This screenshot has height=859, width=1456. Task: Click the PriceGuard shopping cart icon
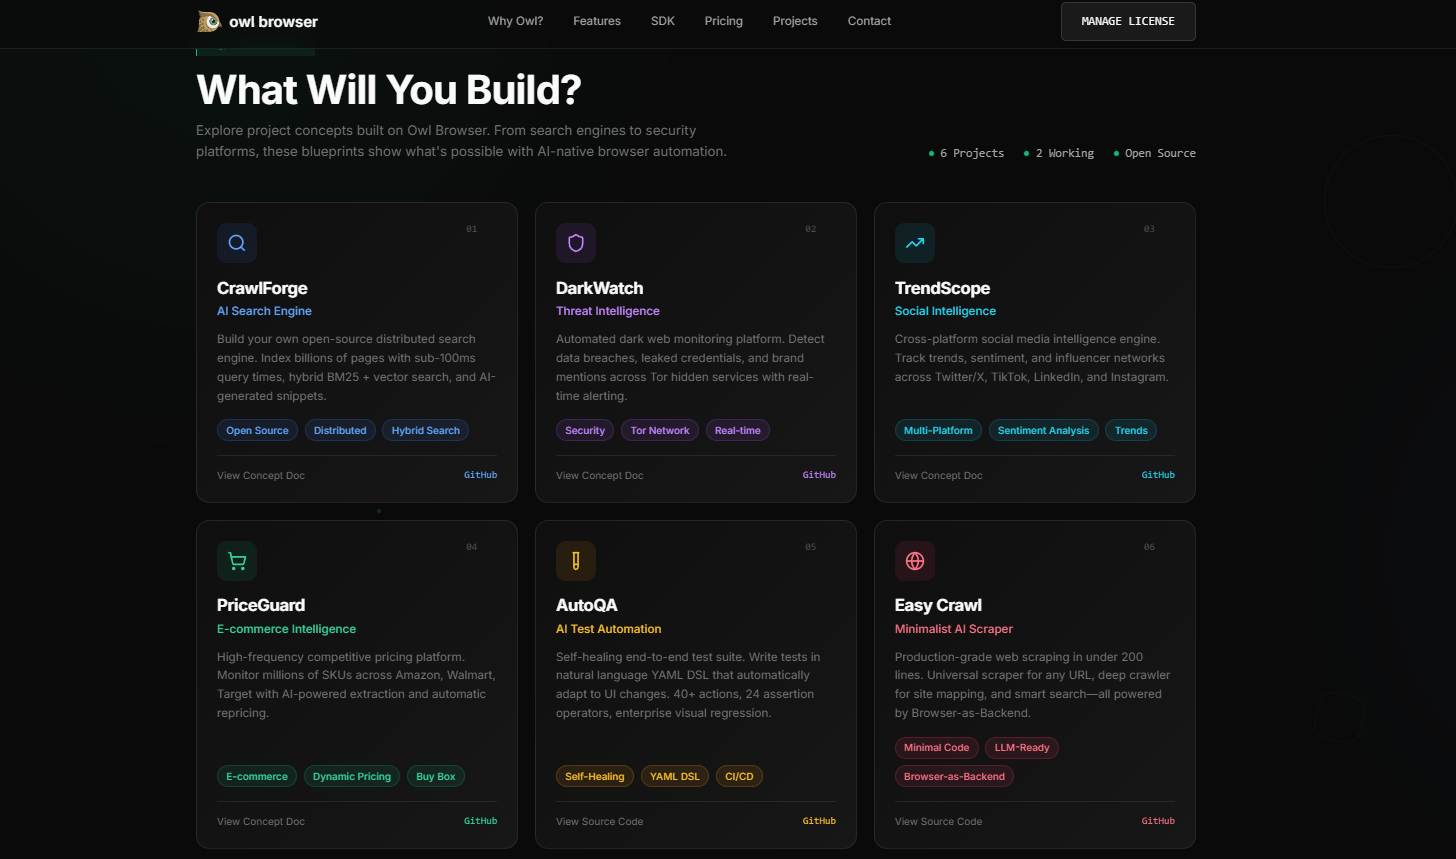point(237,561)
